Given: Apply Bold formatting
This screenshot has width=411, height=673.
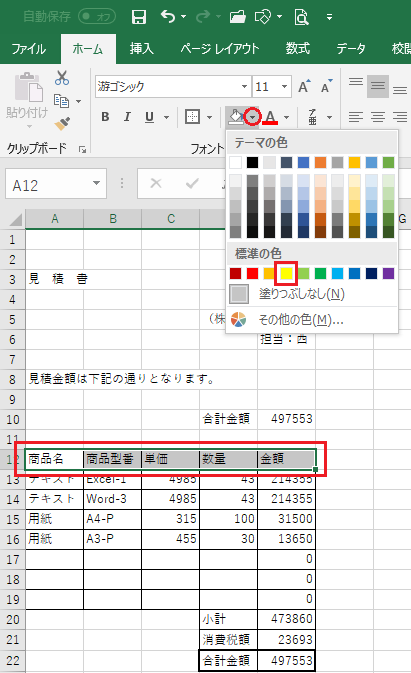Looking at the screenshot, I should pos(105,117).
